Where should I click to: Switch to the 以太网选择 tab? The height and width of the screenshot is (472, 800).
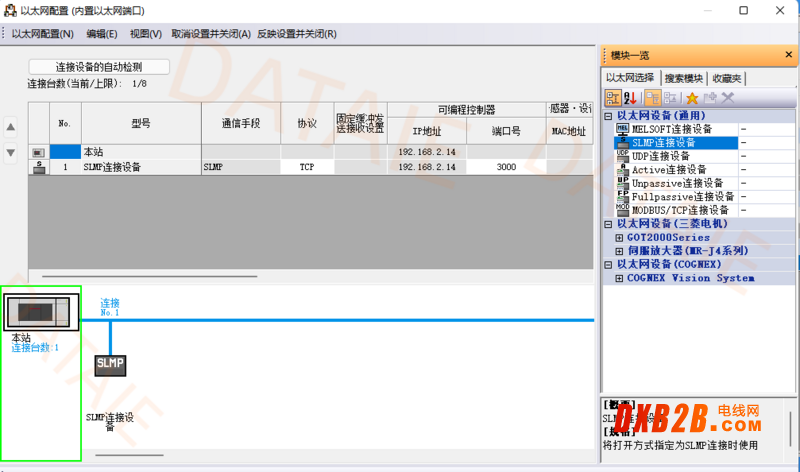pyautogui.click(x=630, y=78)
